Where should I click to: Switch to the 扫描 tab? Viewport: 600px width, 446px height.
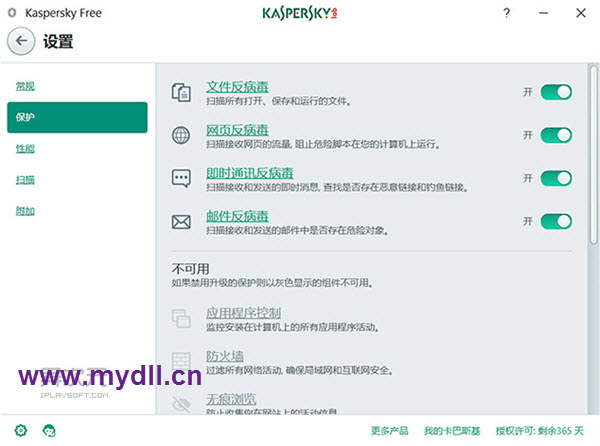(x=25, y=180)
